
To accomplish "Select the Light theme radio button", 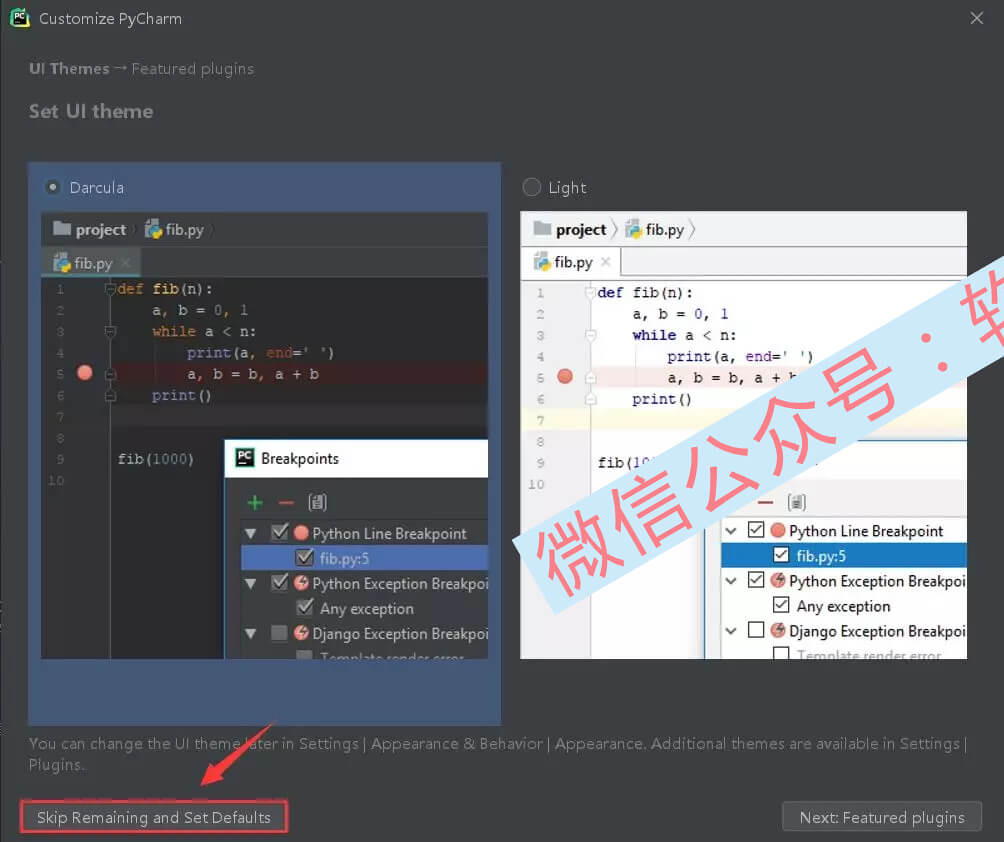I will [x=531, y=187].
